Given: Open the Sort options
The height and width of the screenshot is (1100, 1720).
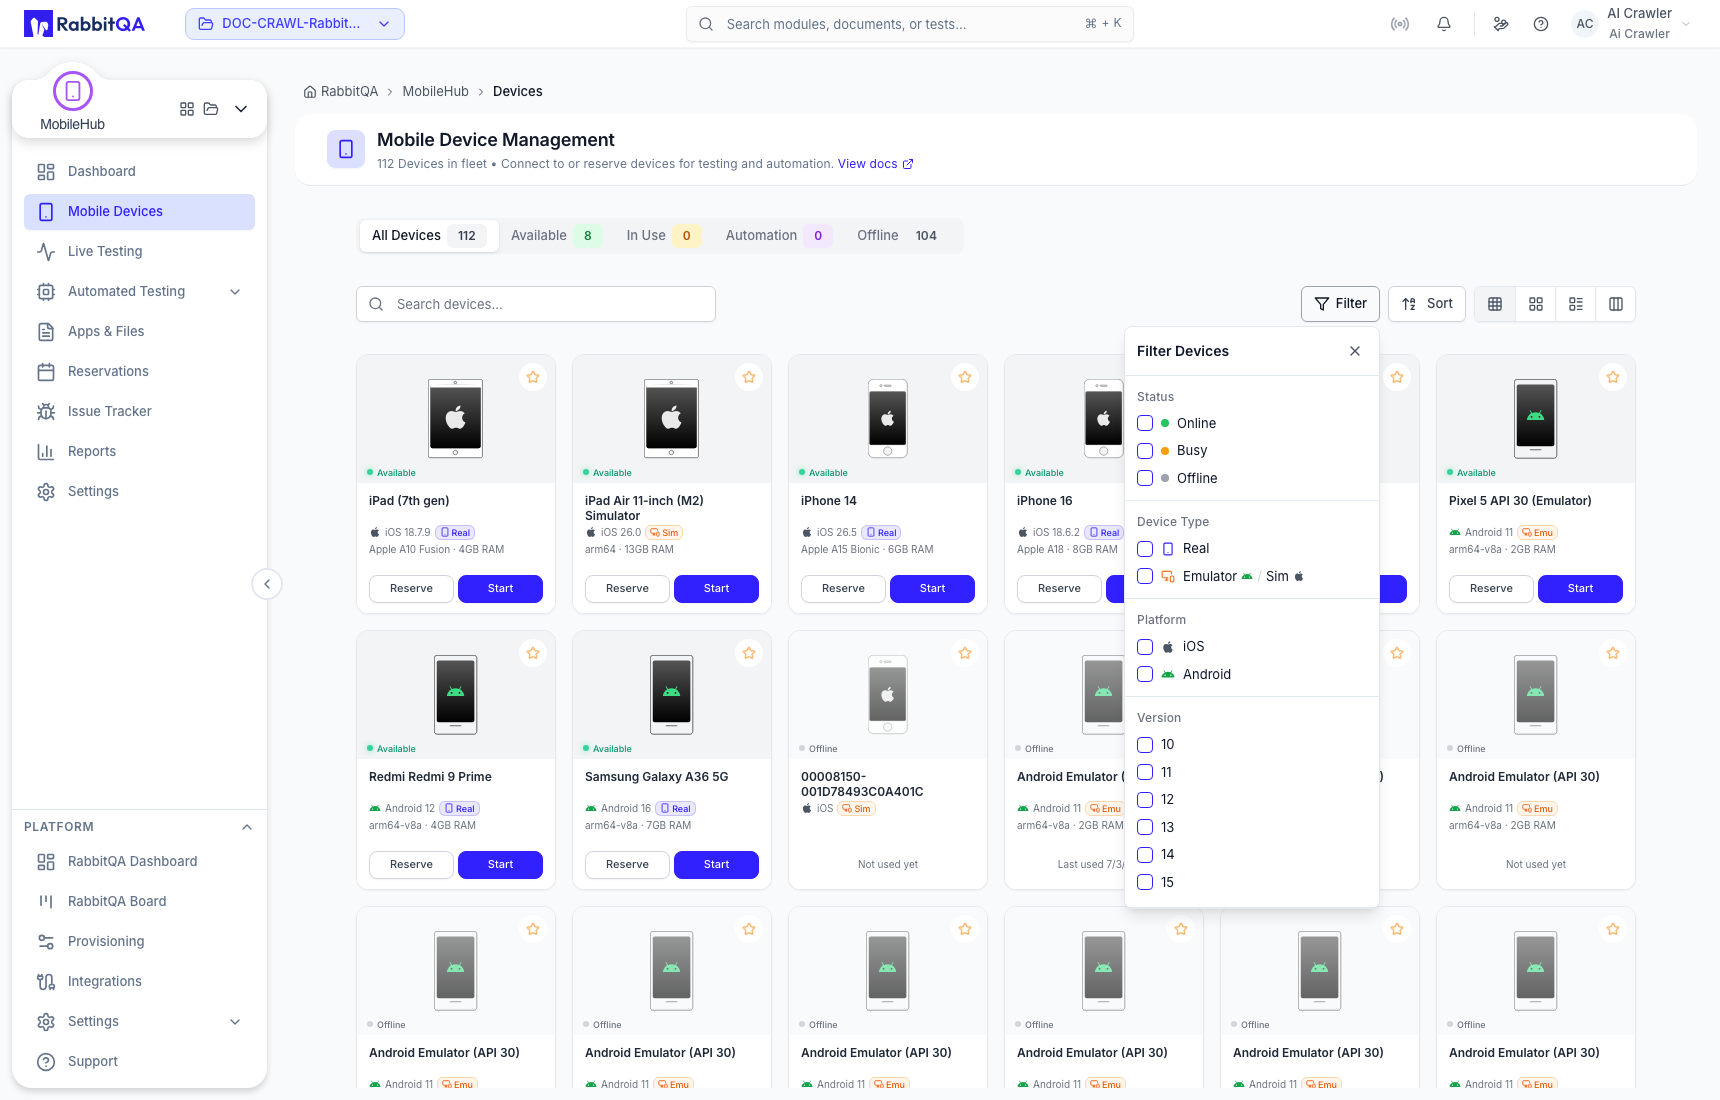Looking at the screenshot, I should click(1427, 304).
